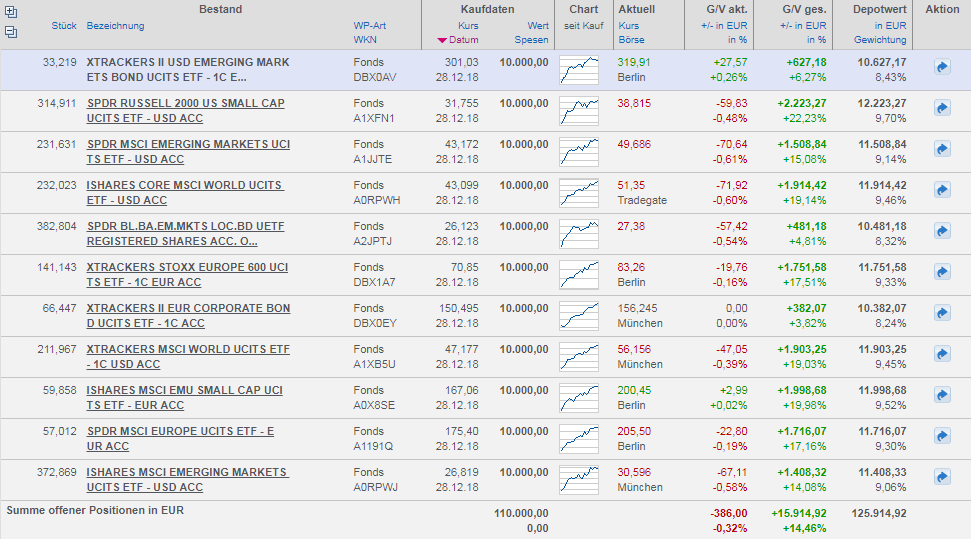Screen dimensions: 971x539
Task: View chart thumbnail for SPDR MSCI EMERGING MARKETS
Action: pos(579,152)
